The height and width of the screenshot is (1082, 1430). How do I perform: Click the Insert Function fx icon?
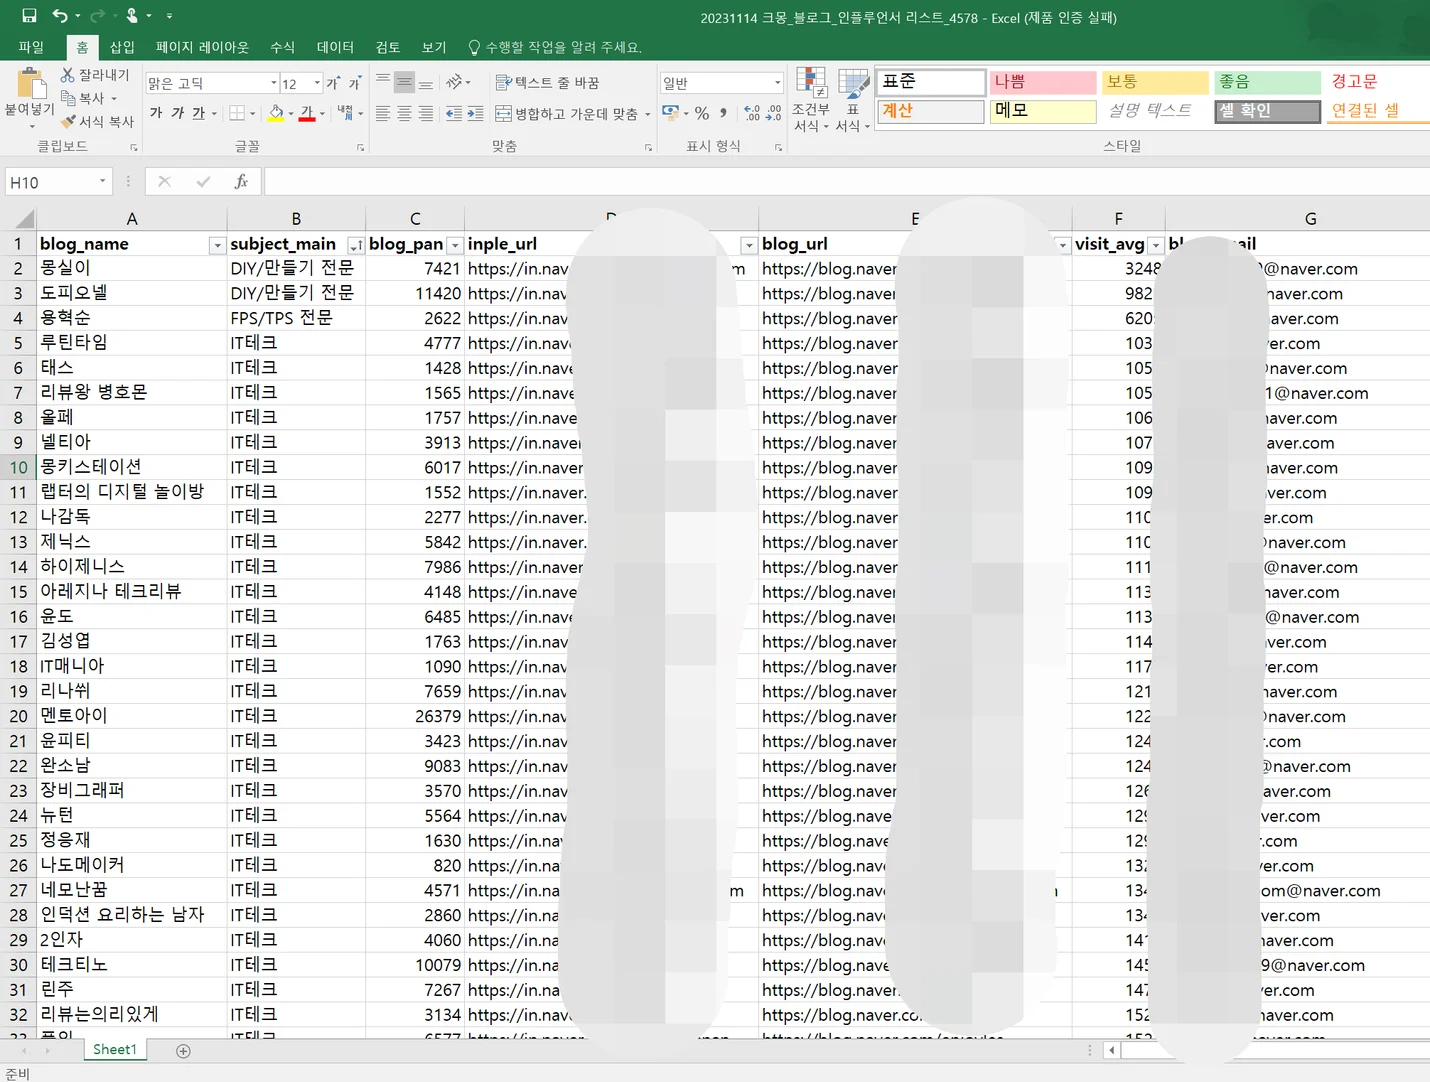pos(241,181)
